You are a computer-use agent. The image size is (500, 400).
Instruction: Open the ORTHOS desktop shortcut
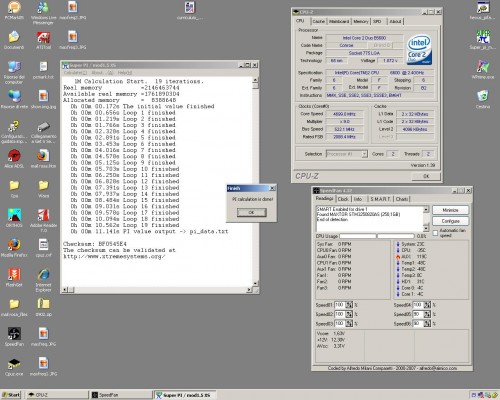click(14, 218)
